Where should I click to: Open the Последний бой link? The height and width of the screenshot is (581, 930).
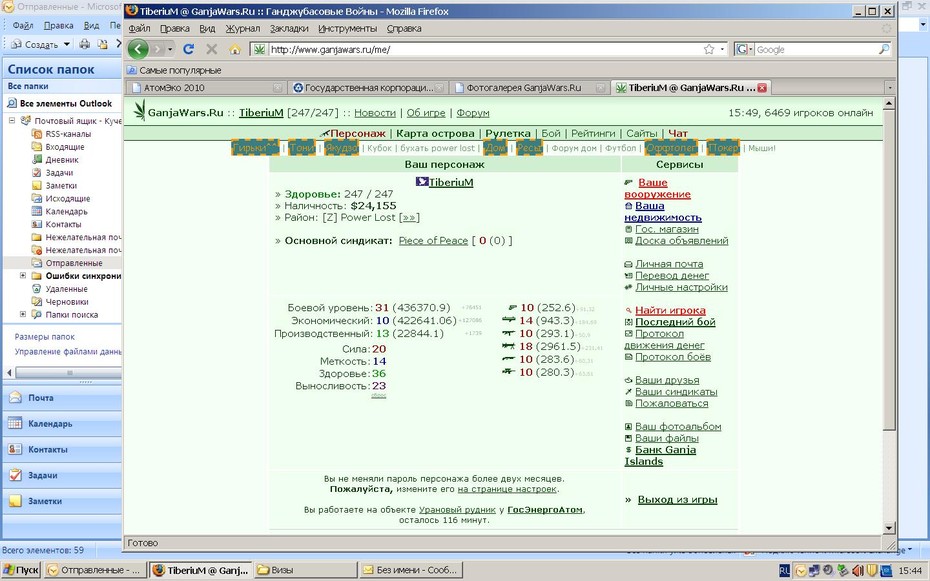tap(675, 322)
